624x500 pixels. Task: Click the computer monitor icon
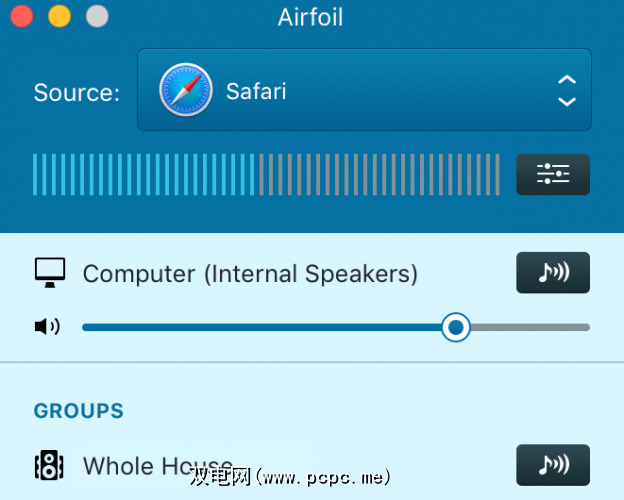click(50, 272)
